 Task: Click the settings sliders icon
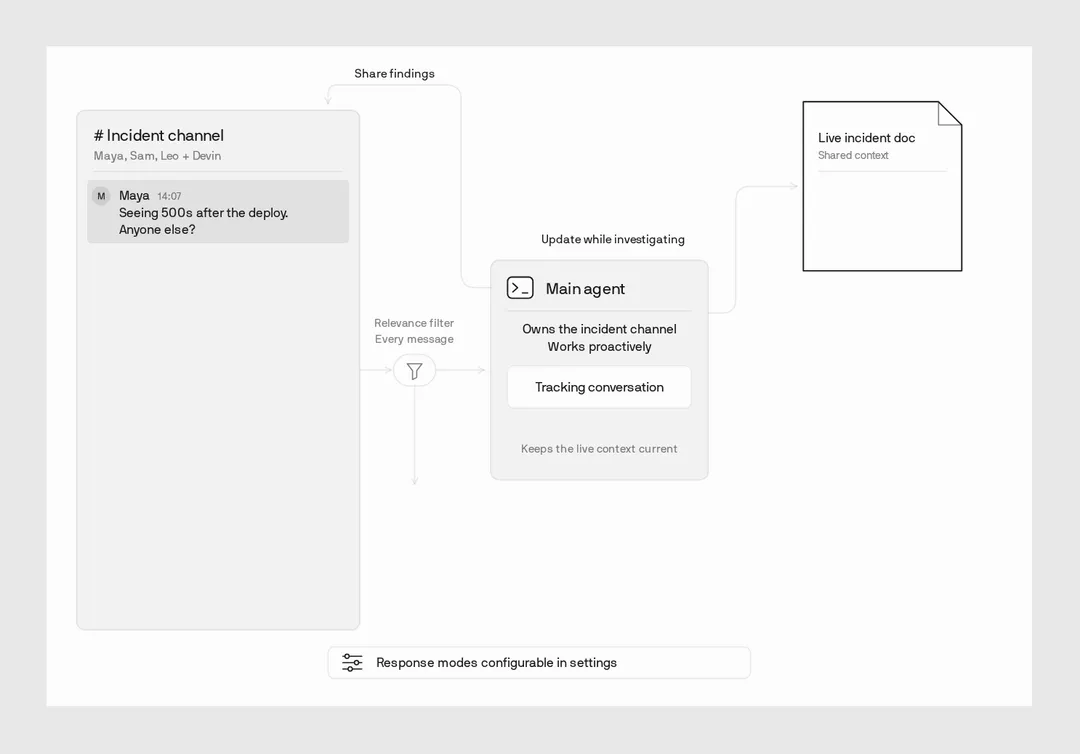point(352,662)
